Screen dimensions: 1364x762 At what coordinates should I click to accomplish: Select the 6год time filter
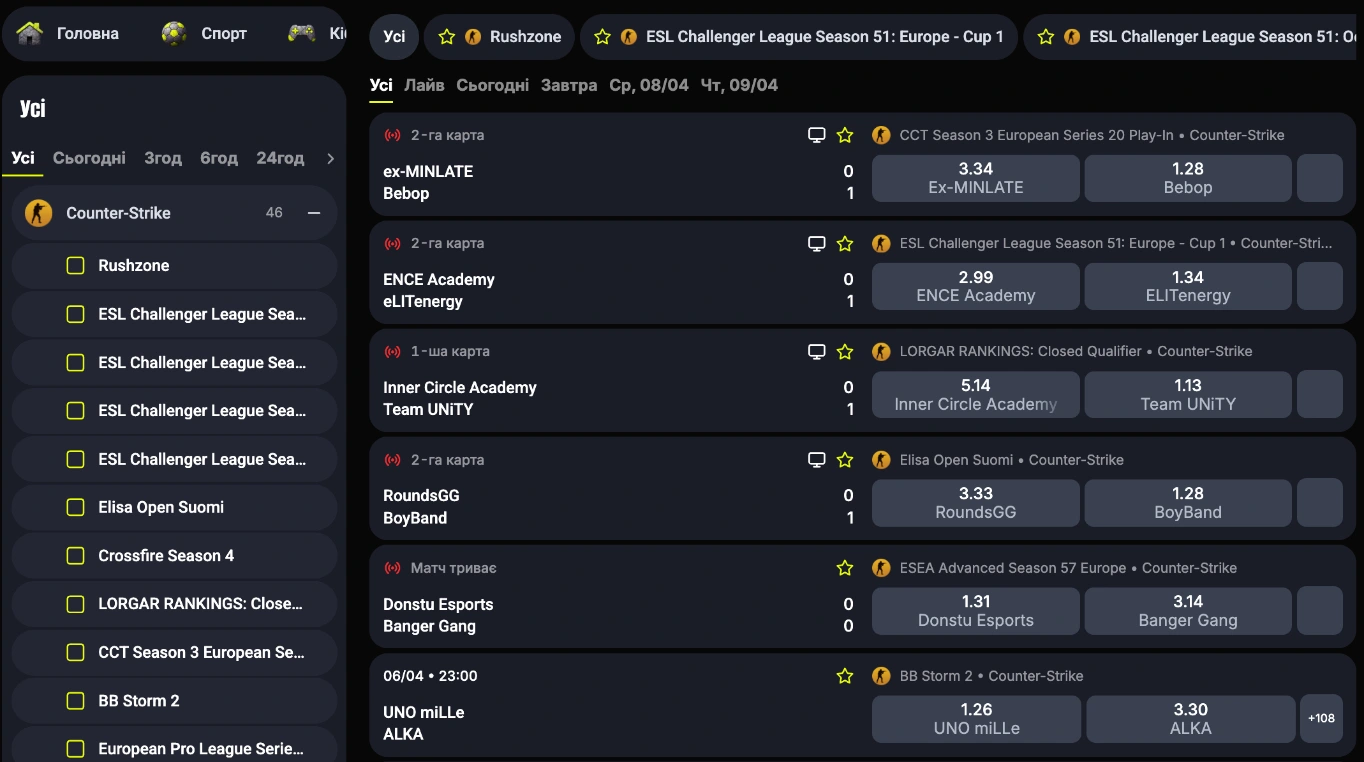(x=219, y=158)
